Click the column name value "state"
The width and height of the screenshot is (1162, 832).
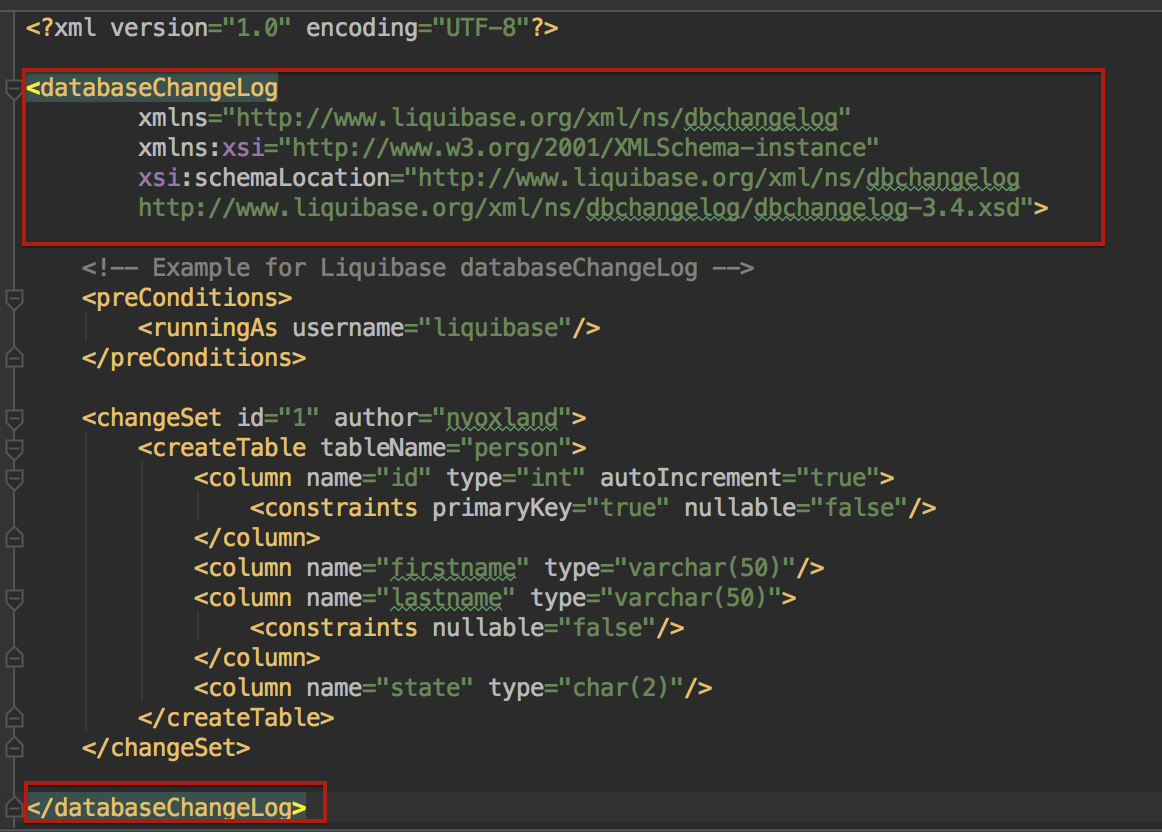tap(425, 688)
